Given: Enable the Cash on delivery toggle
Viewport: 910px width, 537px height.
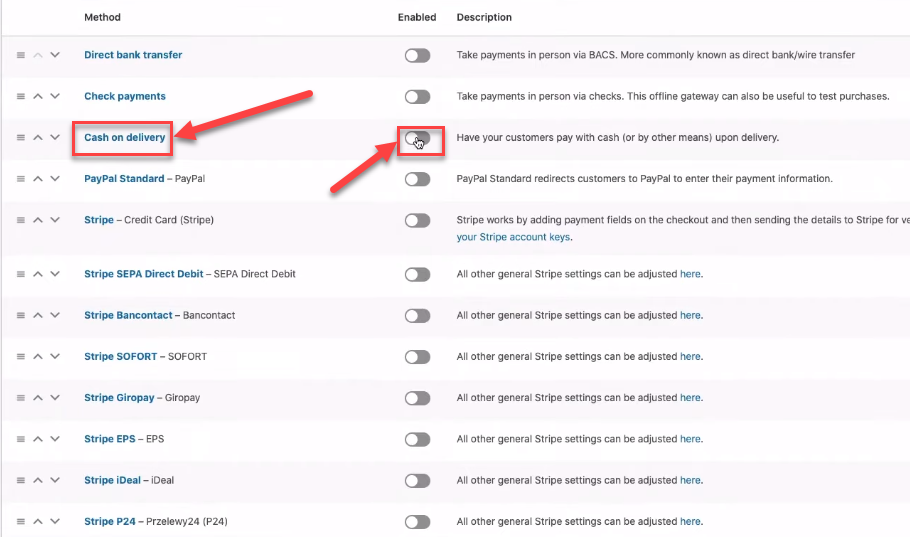Looking at the screenshot, I should [417, 138].
